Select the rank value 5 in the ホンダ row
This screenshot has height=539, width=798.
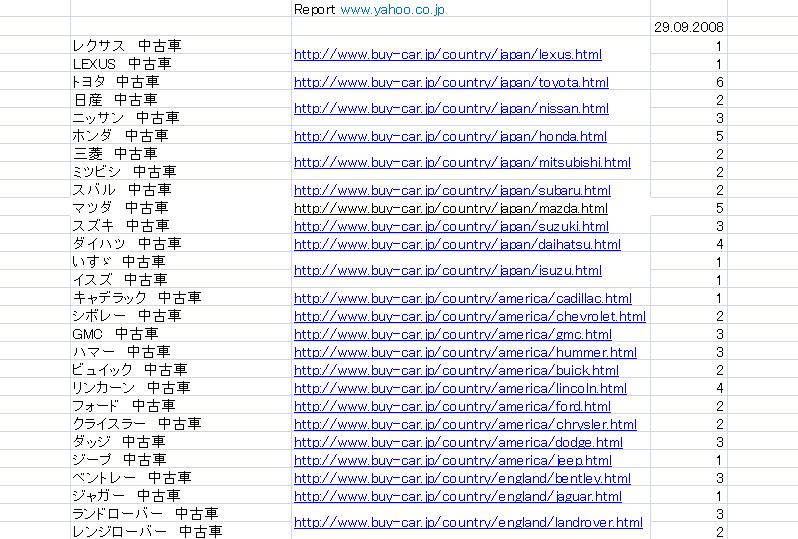coord(689,136)
